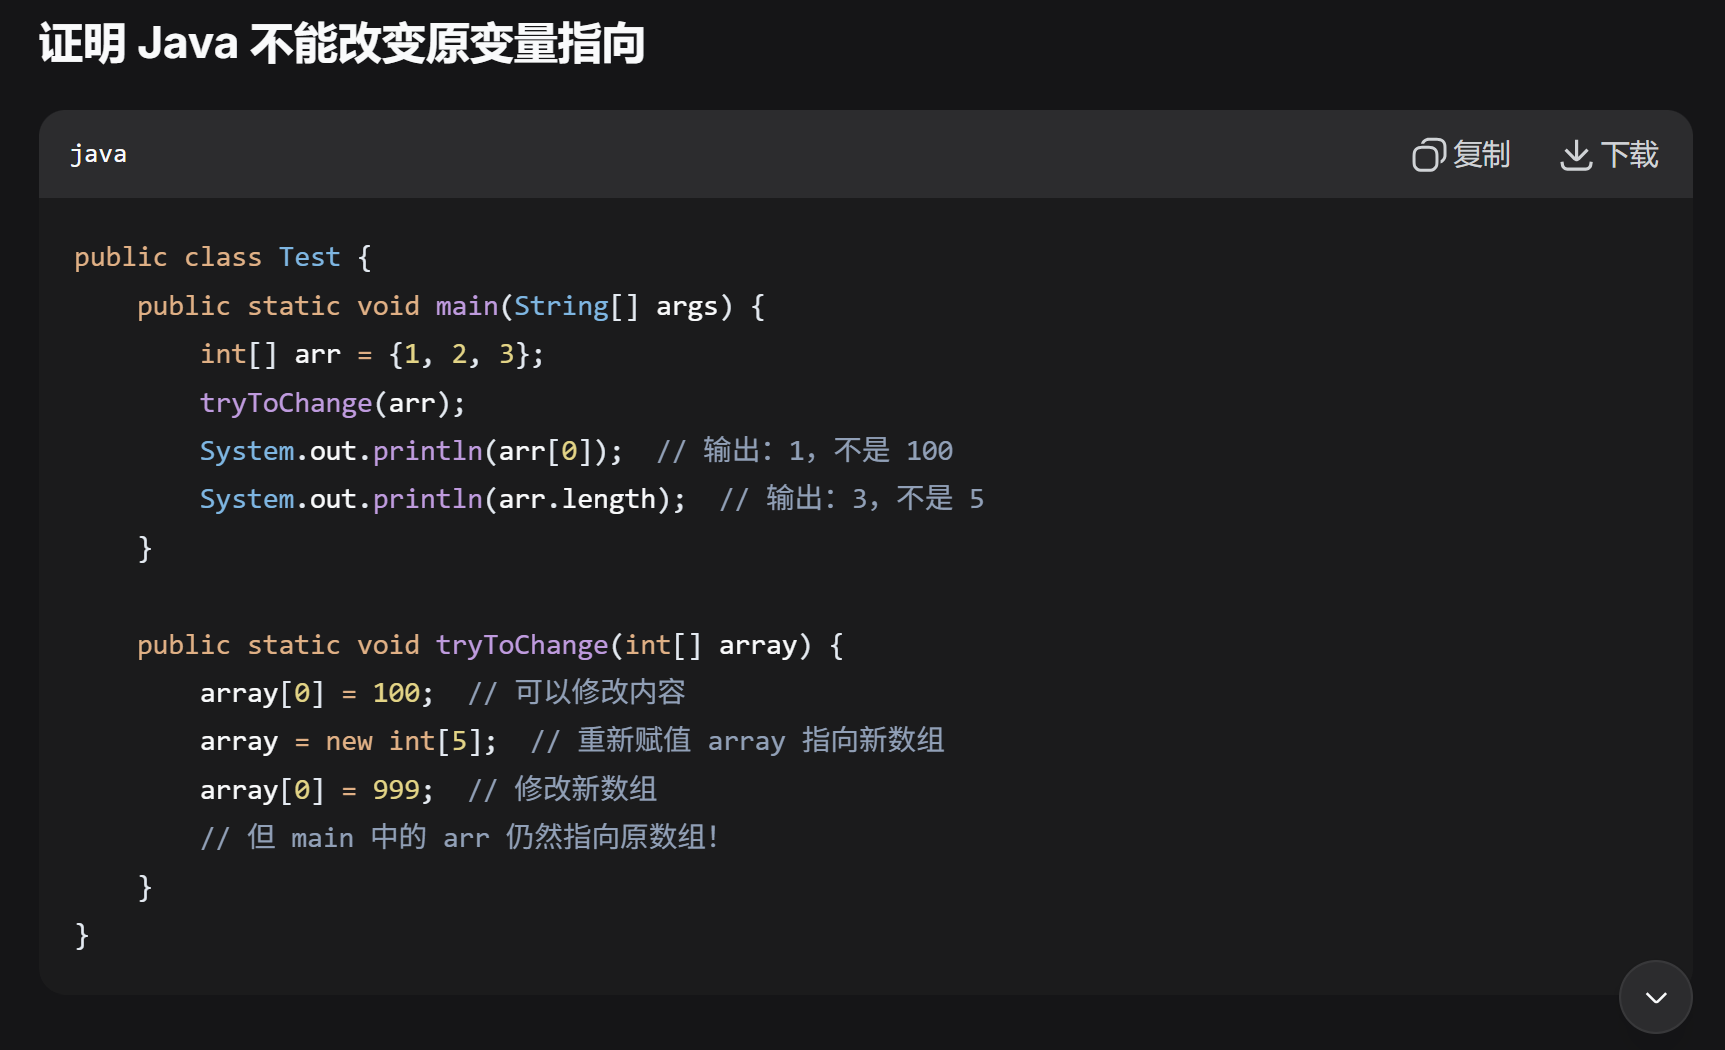Image resolution: width=1725 pixels, height=1050 pixels.
Task: Click the line 'public class Test {'
Action: 223,257
